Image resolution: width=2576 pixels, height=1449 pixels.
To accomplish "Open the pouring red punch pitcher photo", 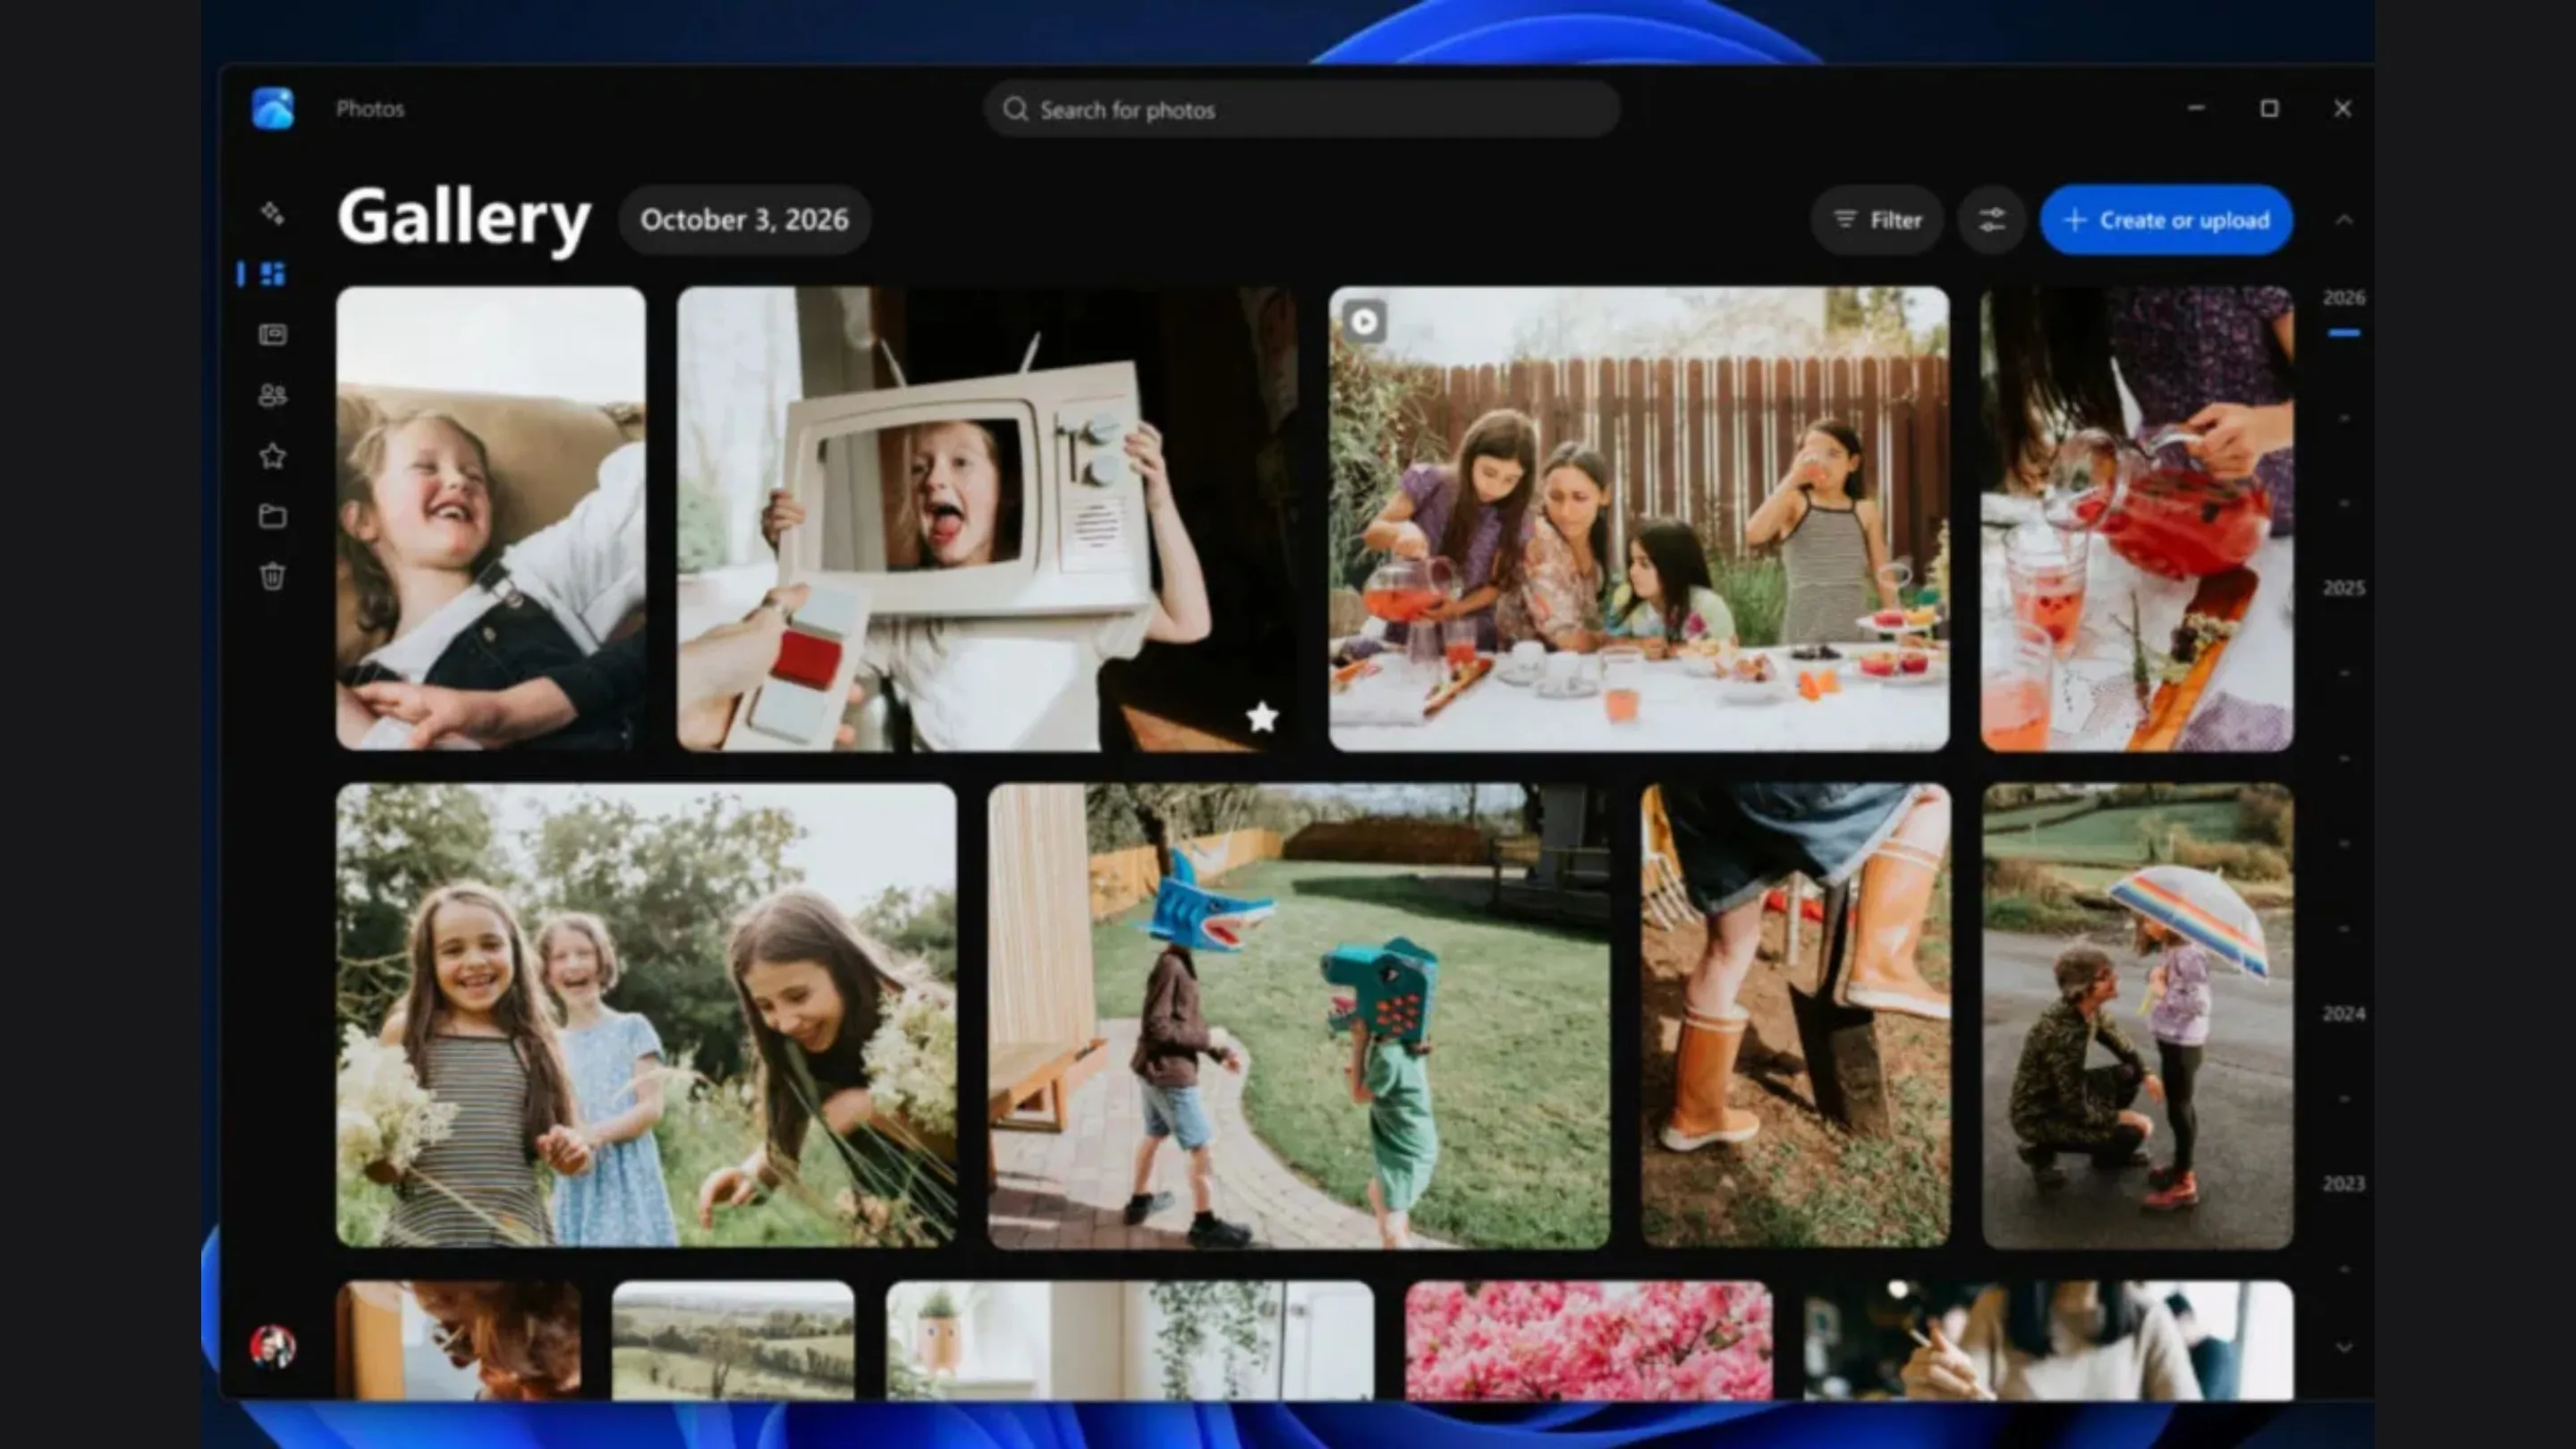I will point(2137,518).
